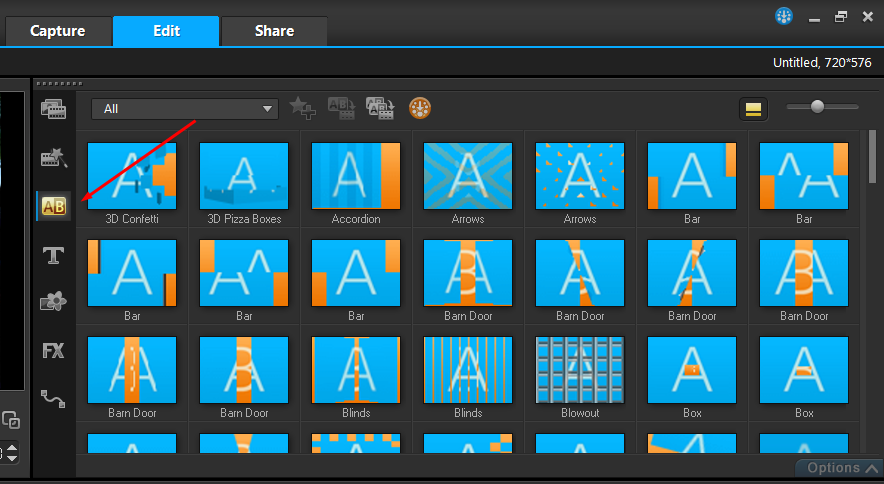This screenshot has height=484, width=884.
Task: Click the Add to Favorites star icon
Action: click(302, 108)
